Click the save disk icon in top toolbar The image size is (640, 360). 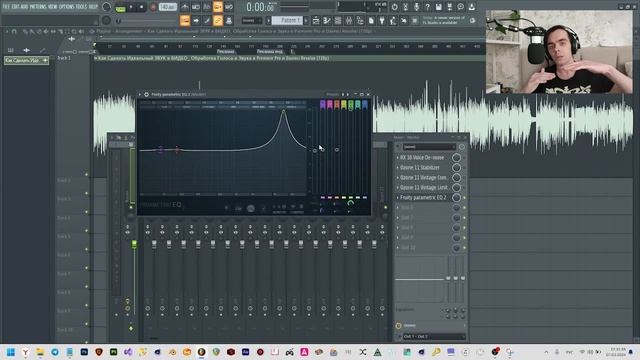(x=438, y=7)
